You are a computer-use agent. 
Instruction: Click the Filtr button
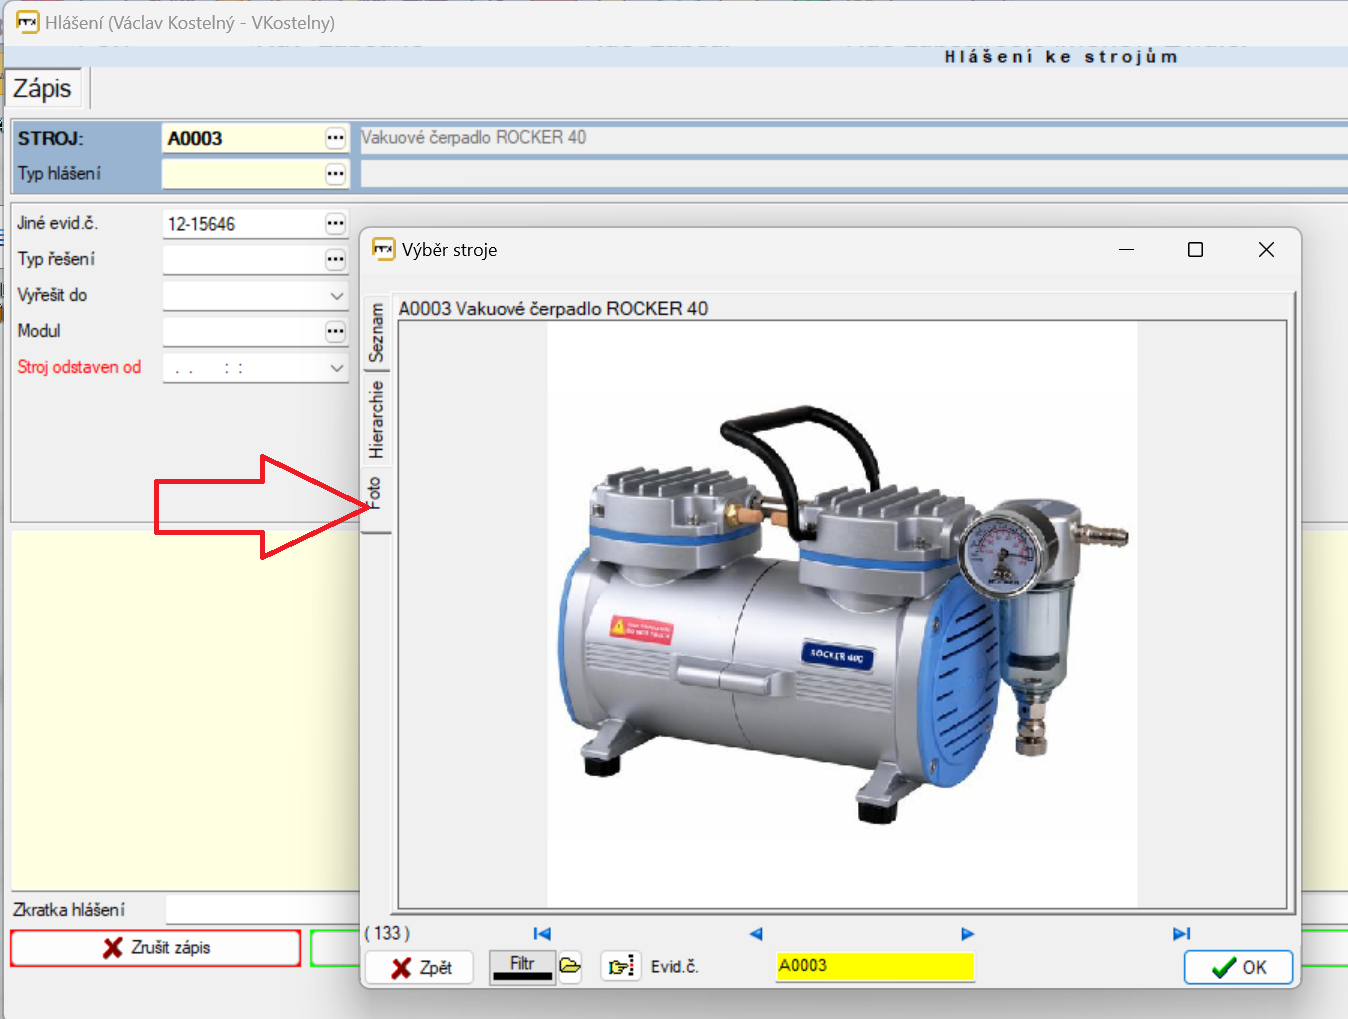pyautogui.click(x=522, y=966)
